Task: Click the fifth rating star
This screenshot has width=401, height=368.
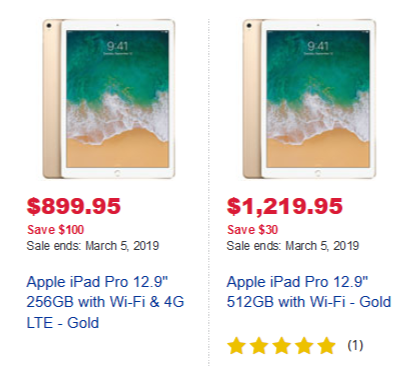Action: tap(327, 346)
